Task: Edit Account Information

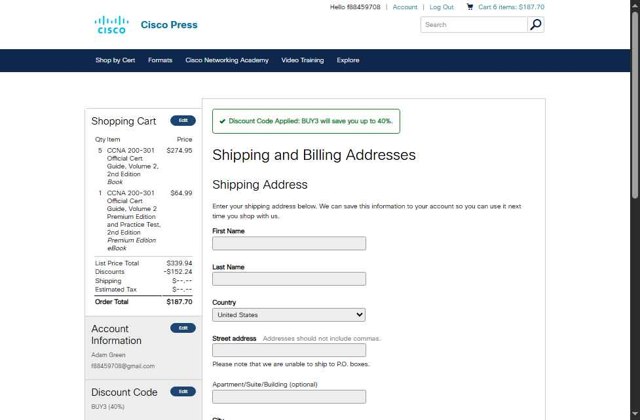Action: 183,328
